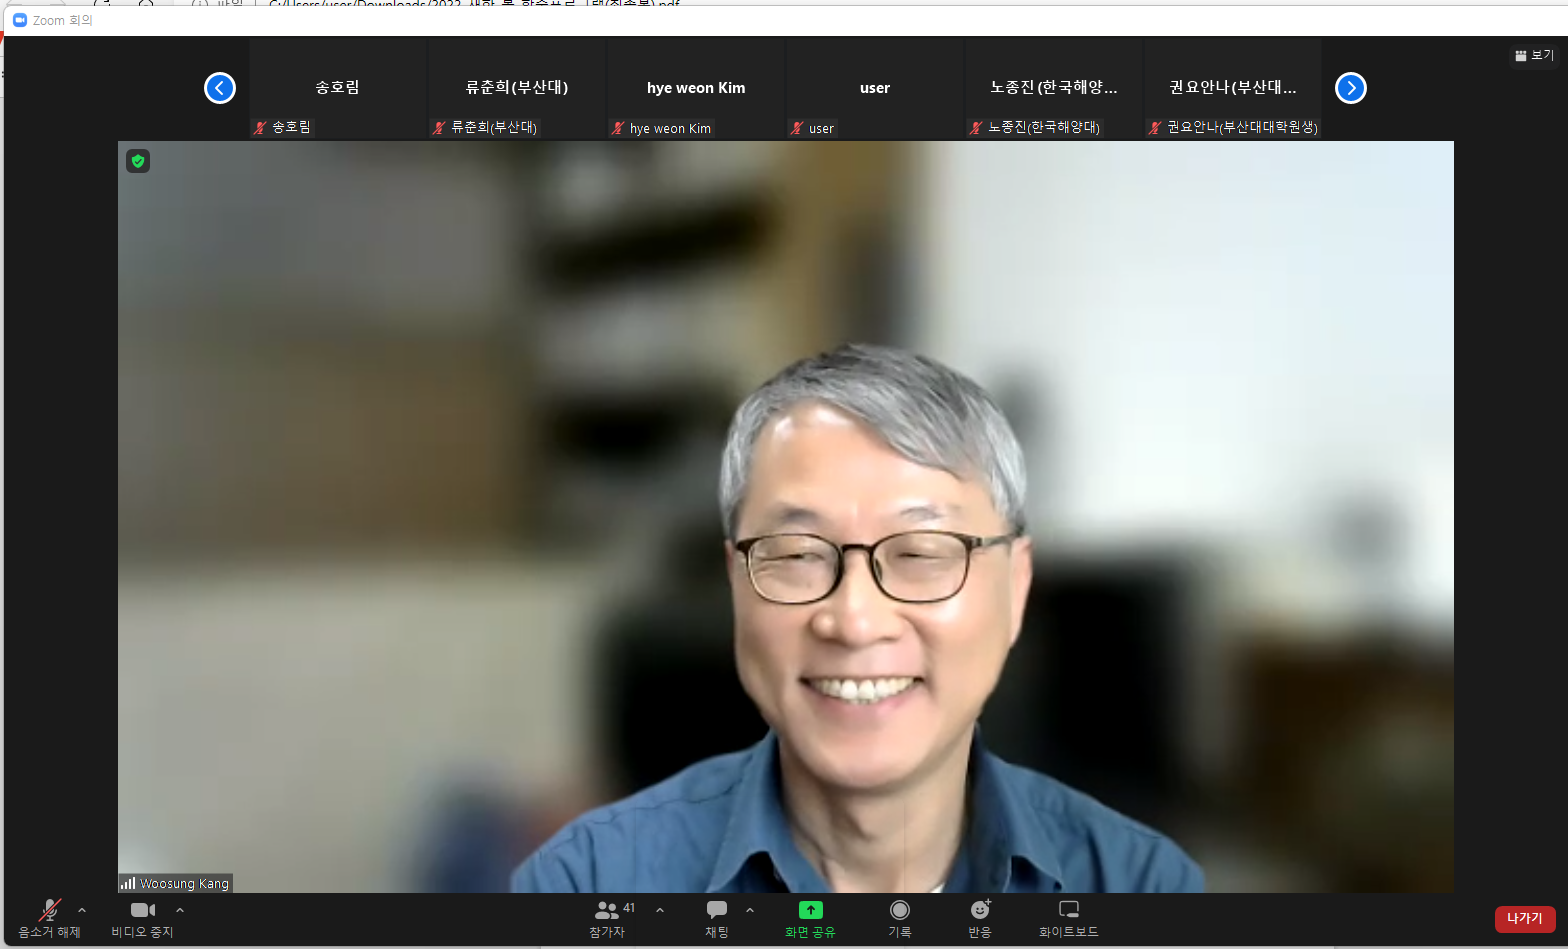The width and height of the screenshot is (1568, 949).
Task: Stop video with 비디오 중지 button
Action: (x=143, y=917)
